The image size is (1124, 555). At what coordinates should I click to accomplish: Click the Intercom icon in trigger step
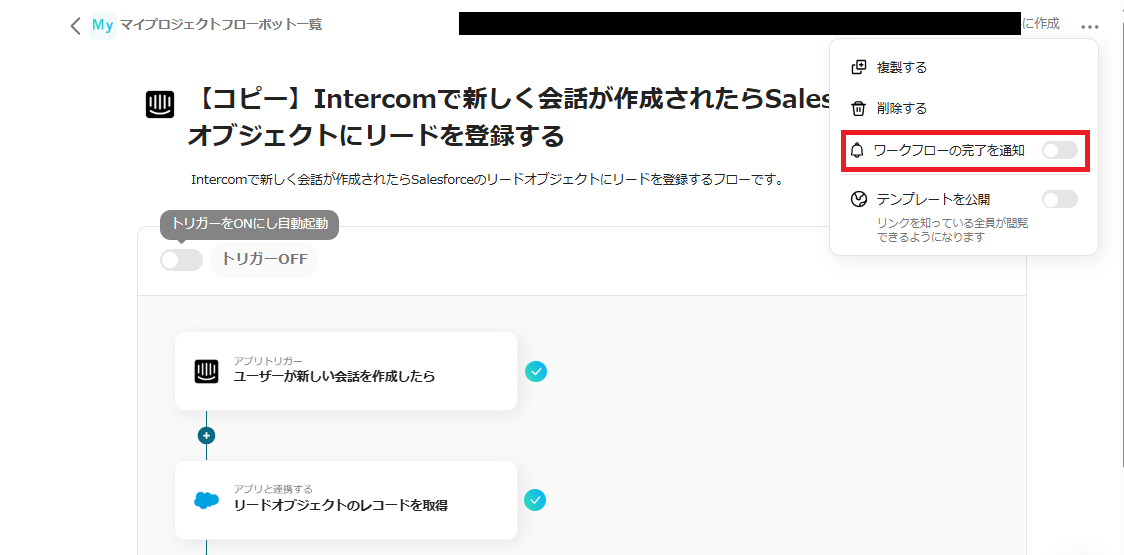[206, 372]
